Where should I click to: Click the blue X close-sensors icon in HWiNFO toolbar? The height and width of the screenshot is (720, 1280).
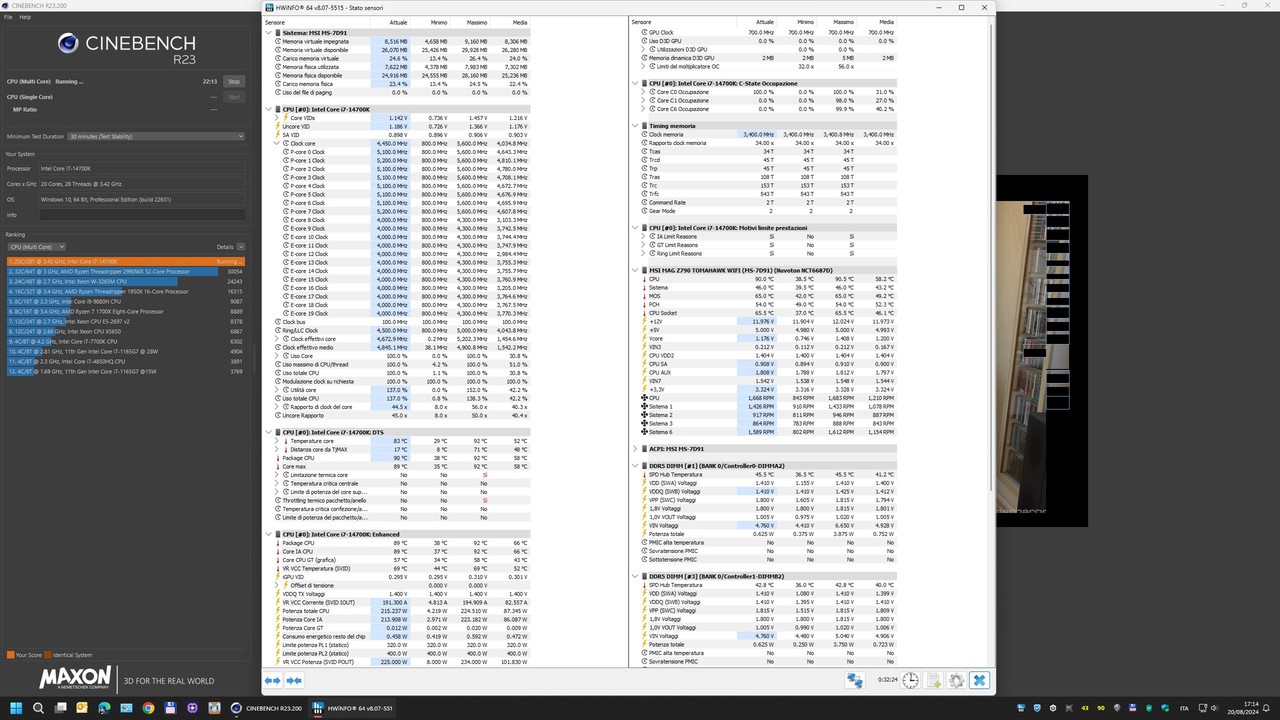tap(979, 680)
